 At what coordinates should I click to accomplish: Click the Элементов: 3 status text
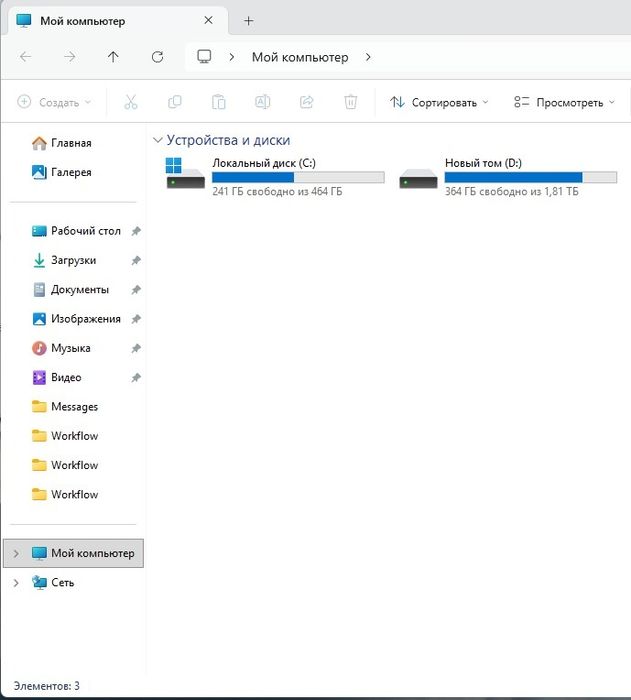click(46, 686)
